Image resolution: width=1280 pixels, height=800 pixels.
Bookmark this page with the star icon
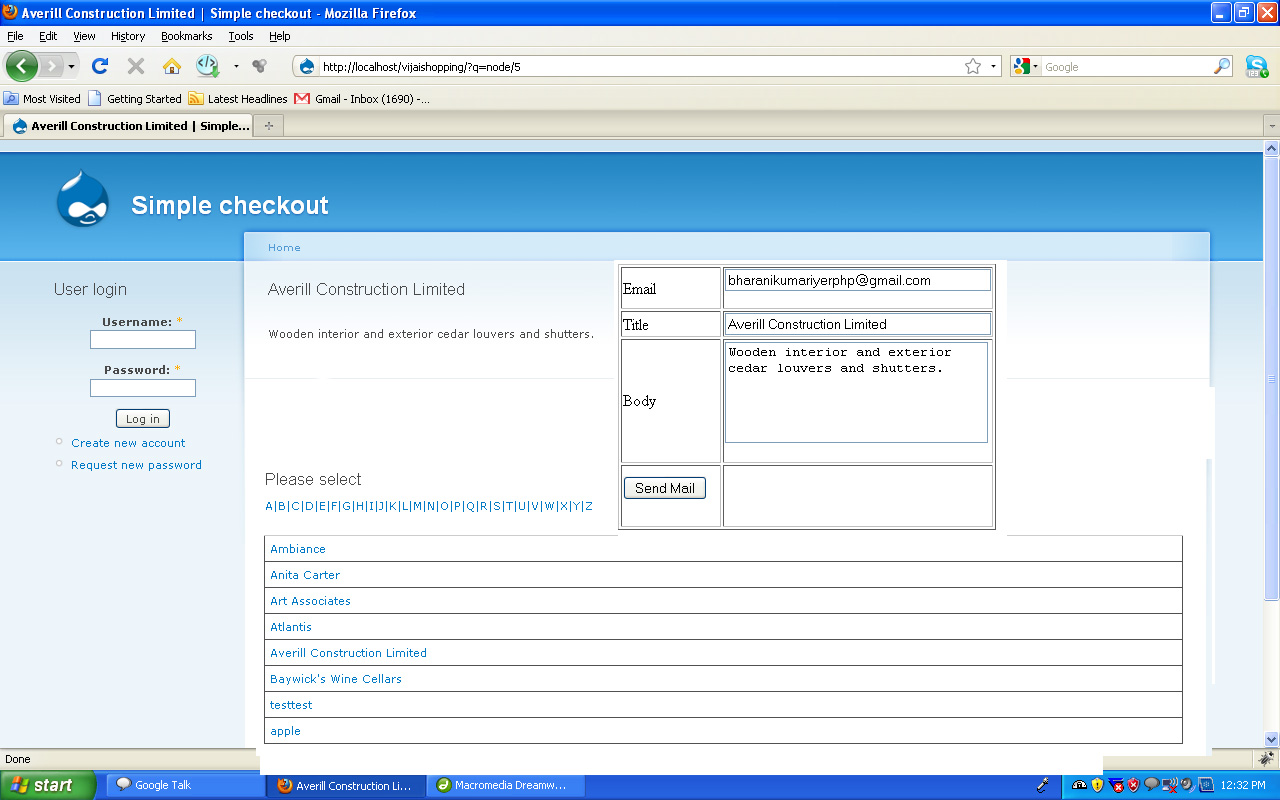972,67
